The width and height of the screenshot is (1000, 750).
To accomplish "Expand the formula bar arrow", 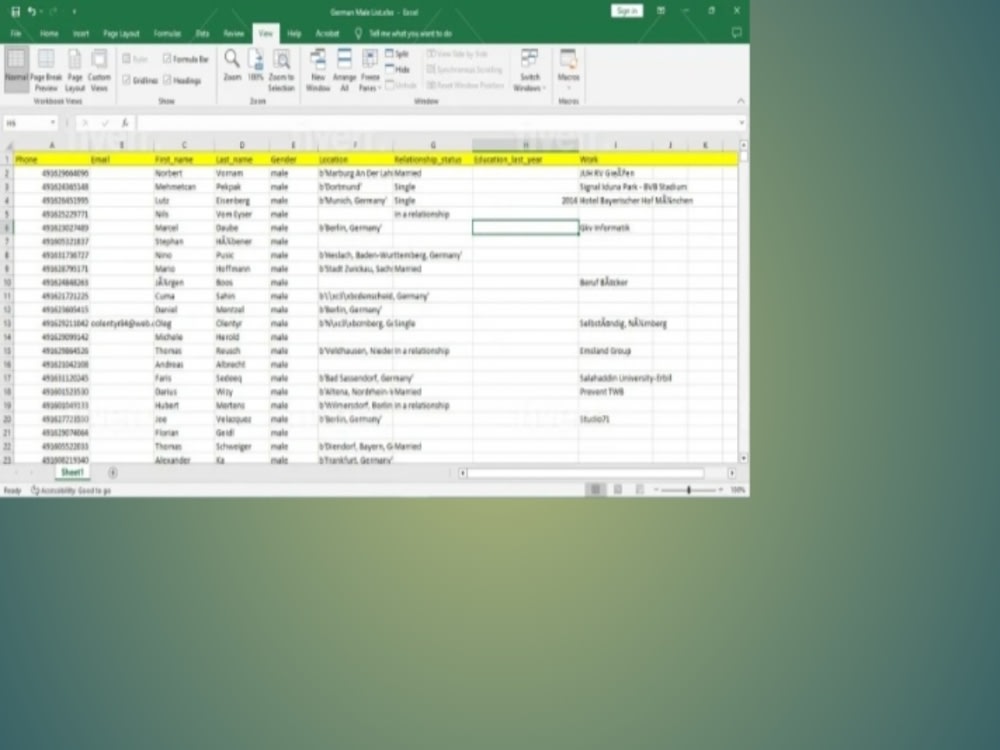I will point(741,122).
